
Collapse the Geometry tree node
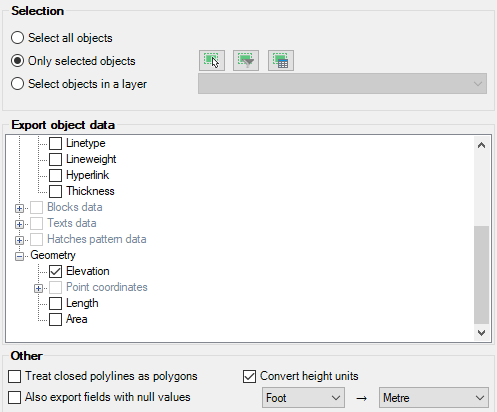click(x=19, y=256)
